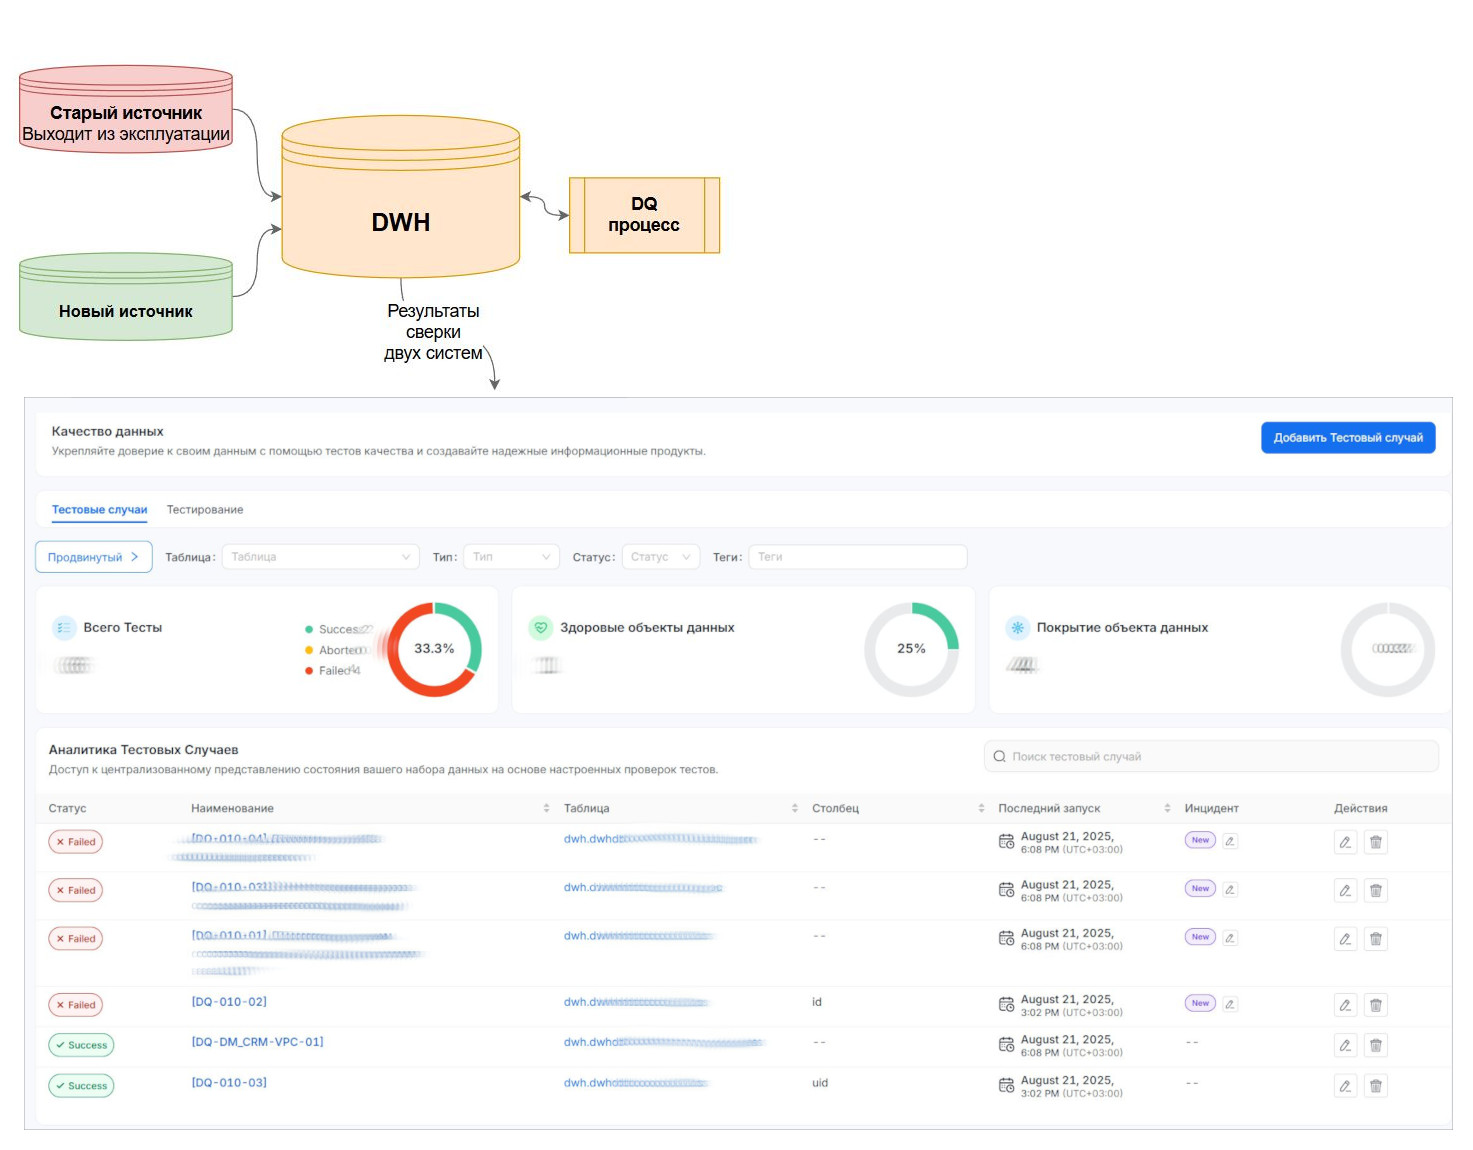The width and height of the screenshot is (1473, 1150).
Task: Edit the incident status pencil for [DQ-010-04]
Action: pos(1230,841)
